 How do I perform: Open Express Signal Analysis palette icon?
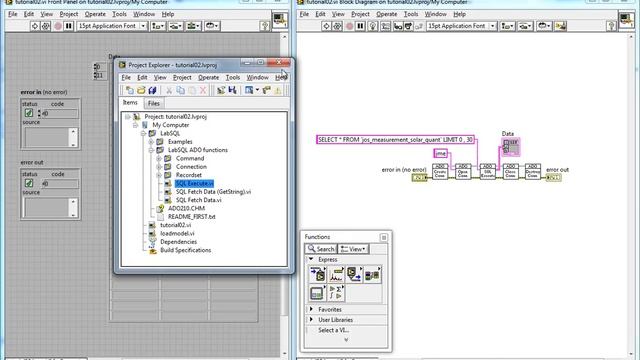coord(336,275)
